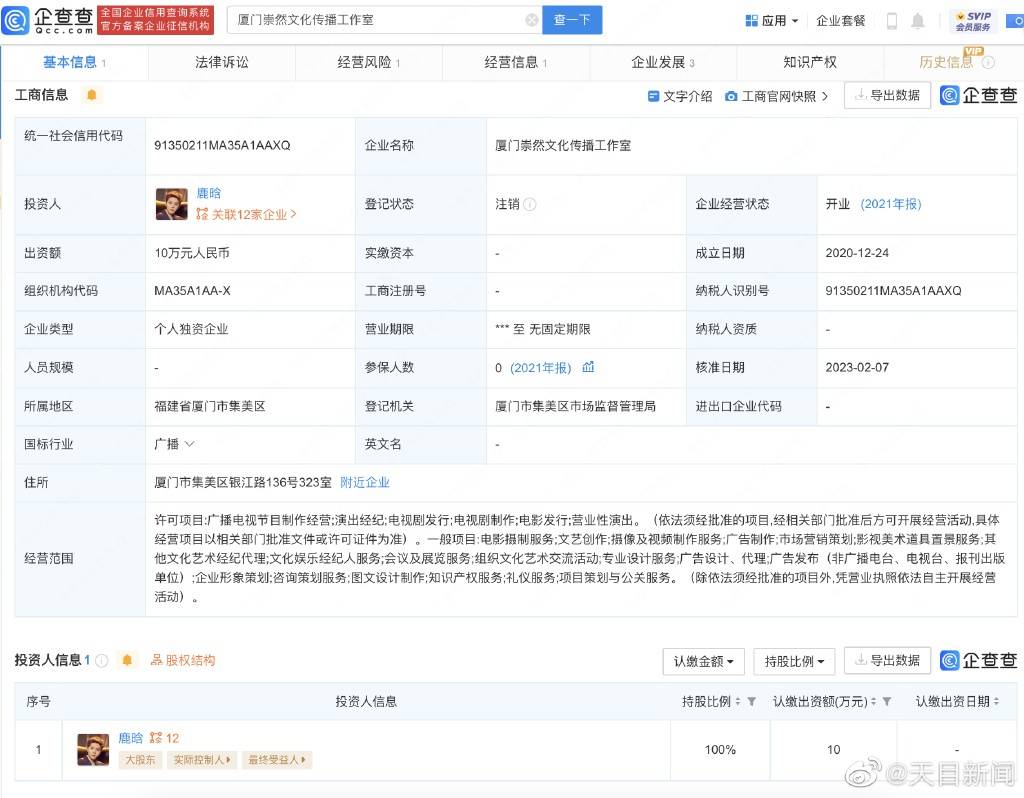Image resolution: width=1024 pixels, height=798 pixels.
Task: Click the info icon beside 注销 status
Action: [530, 204]
